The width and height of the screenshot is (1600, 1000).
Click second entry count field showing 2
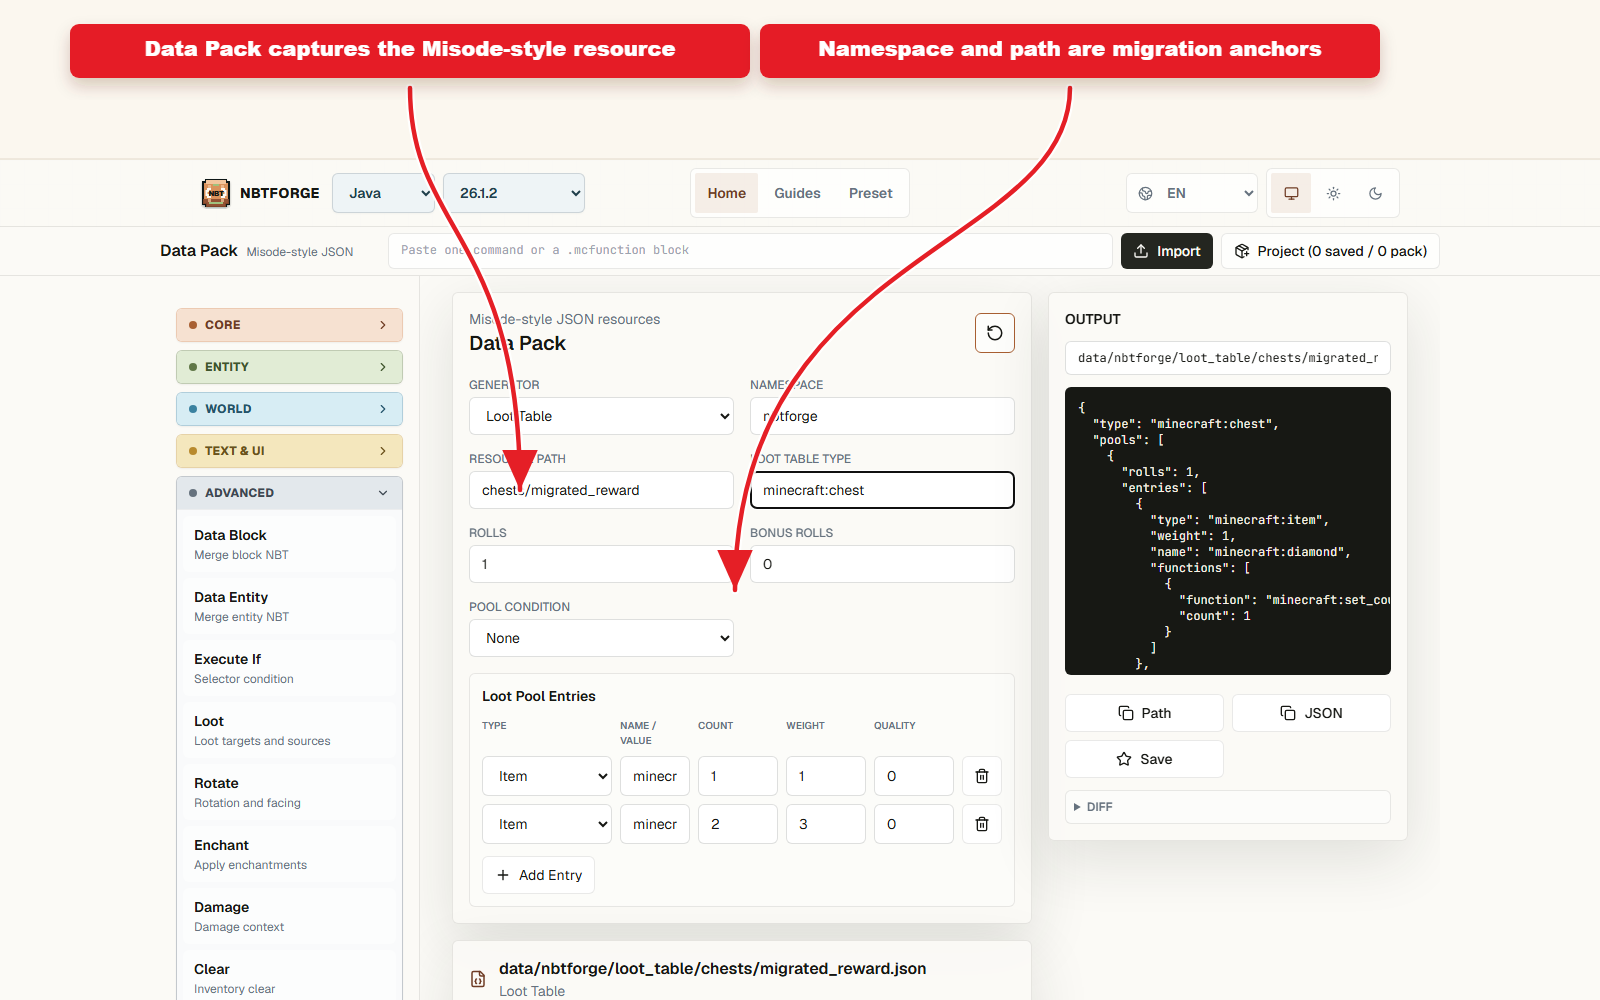738,824
